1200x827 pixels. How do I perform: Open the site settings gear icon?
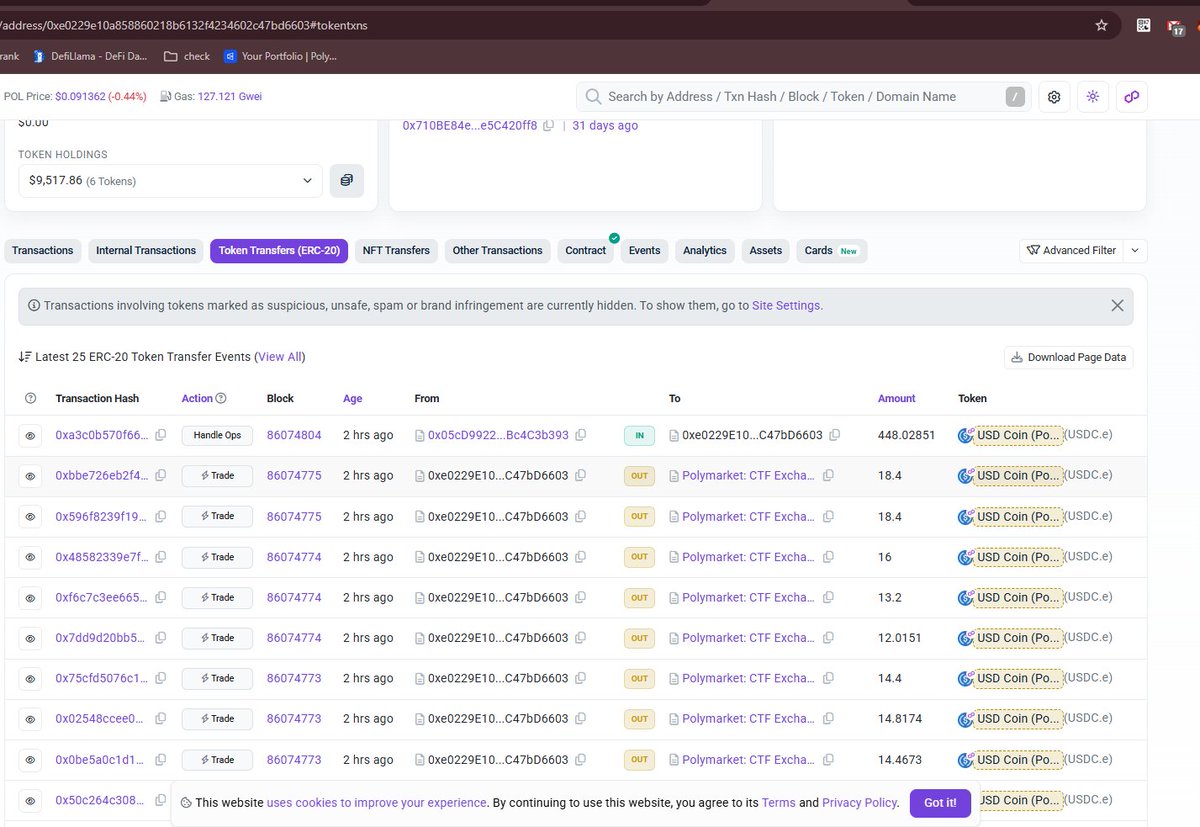[1054, 97]
